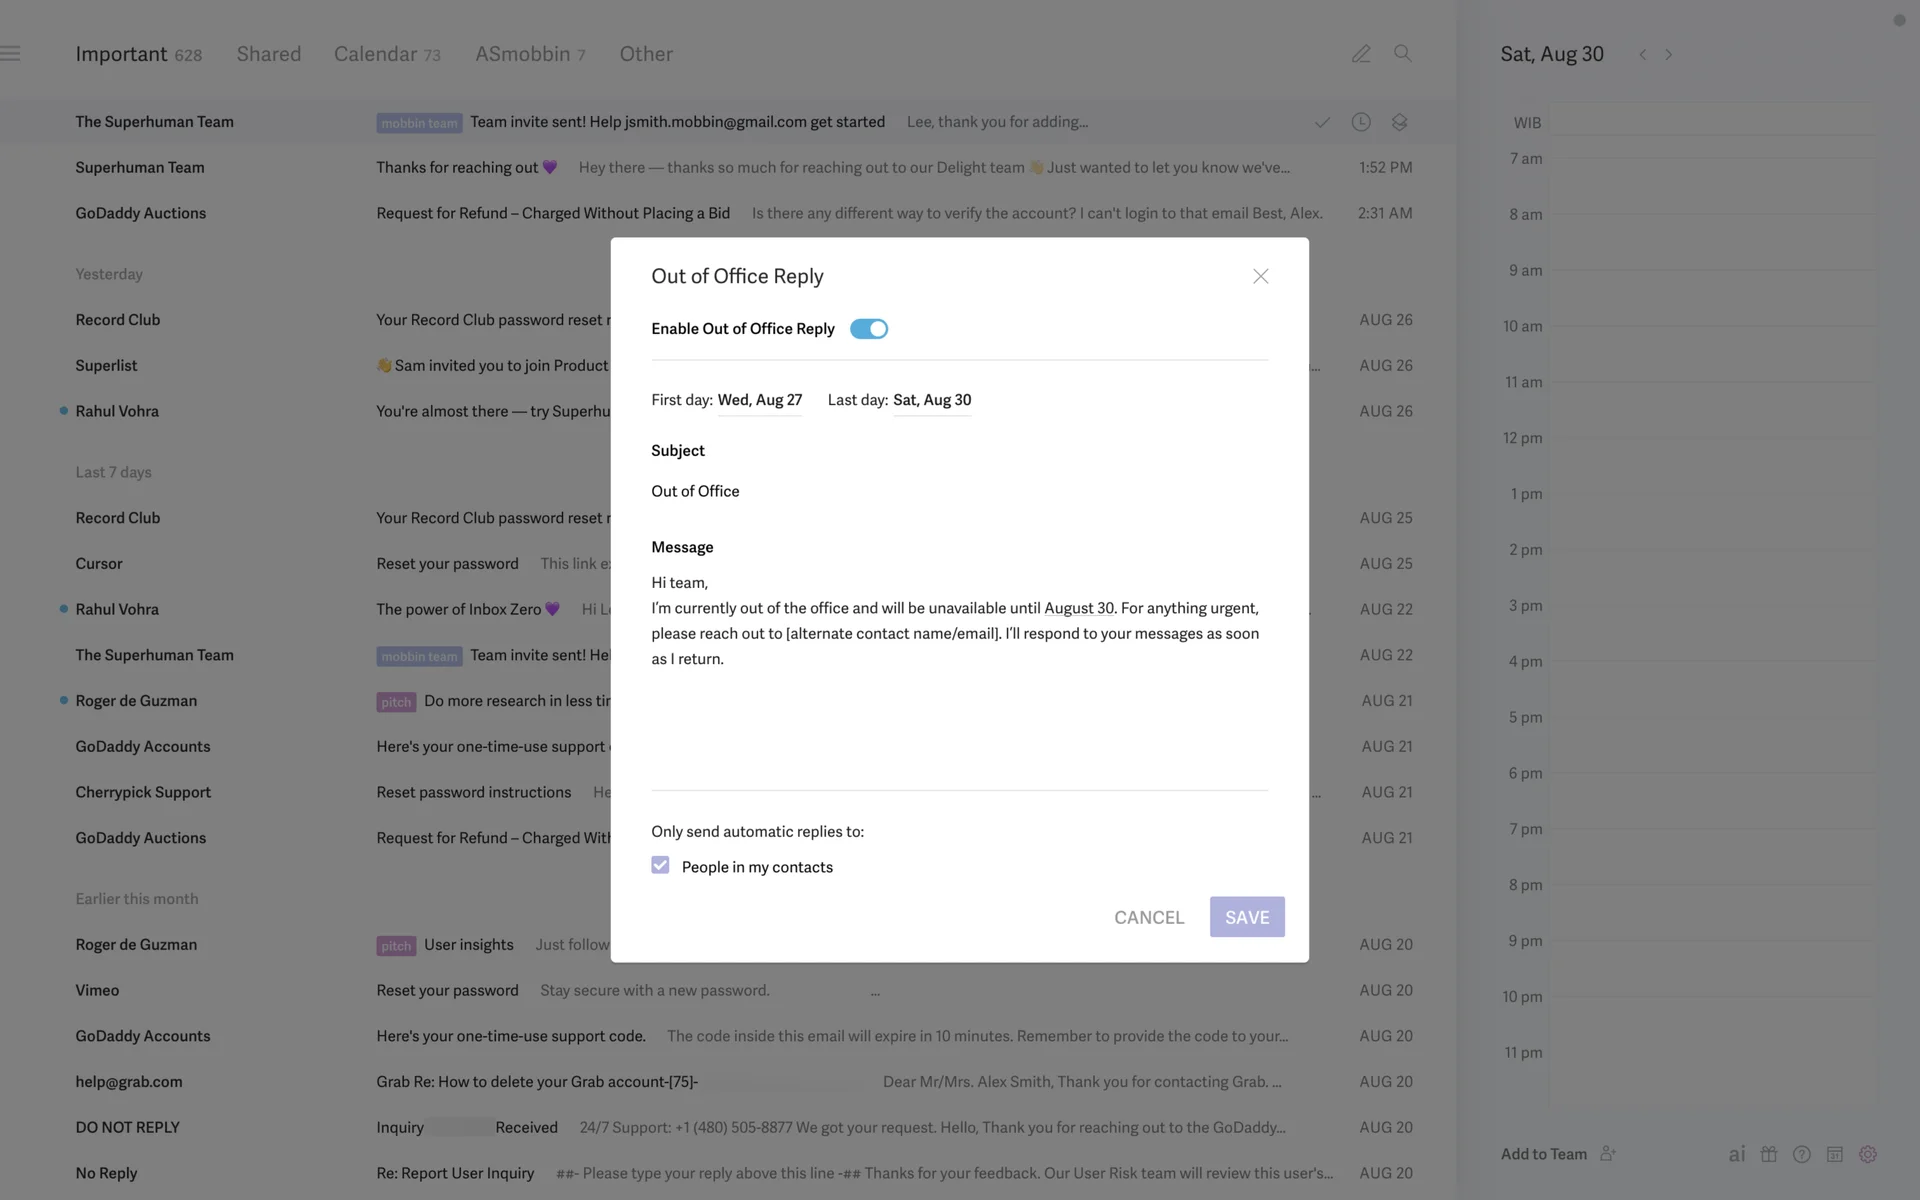Click the settings gear icon
Image resolution: width=1920 pixels, height=1200 pixels.
(x=1867, y=1154)
